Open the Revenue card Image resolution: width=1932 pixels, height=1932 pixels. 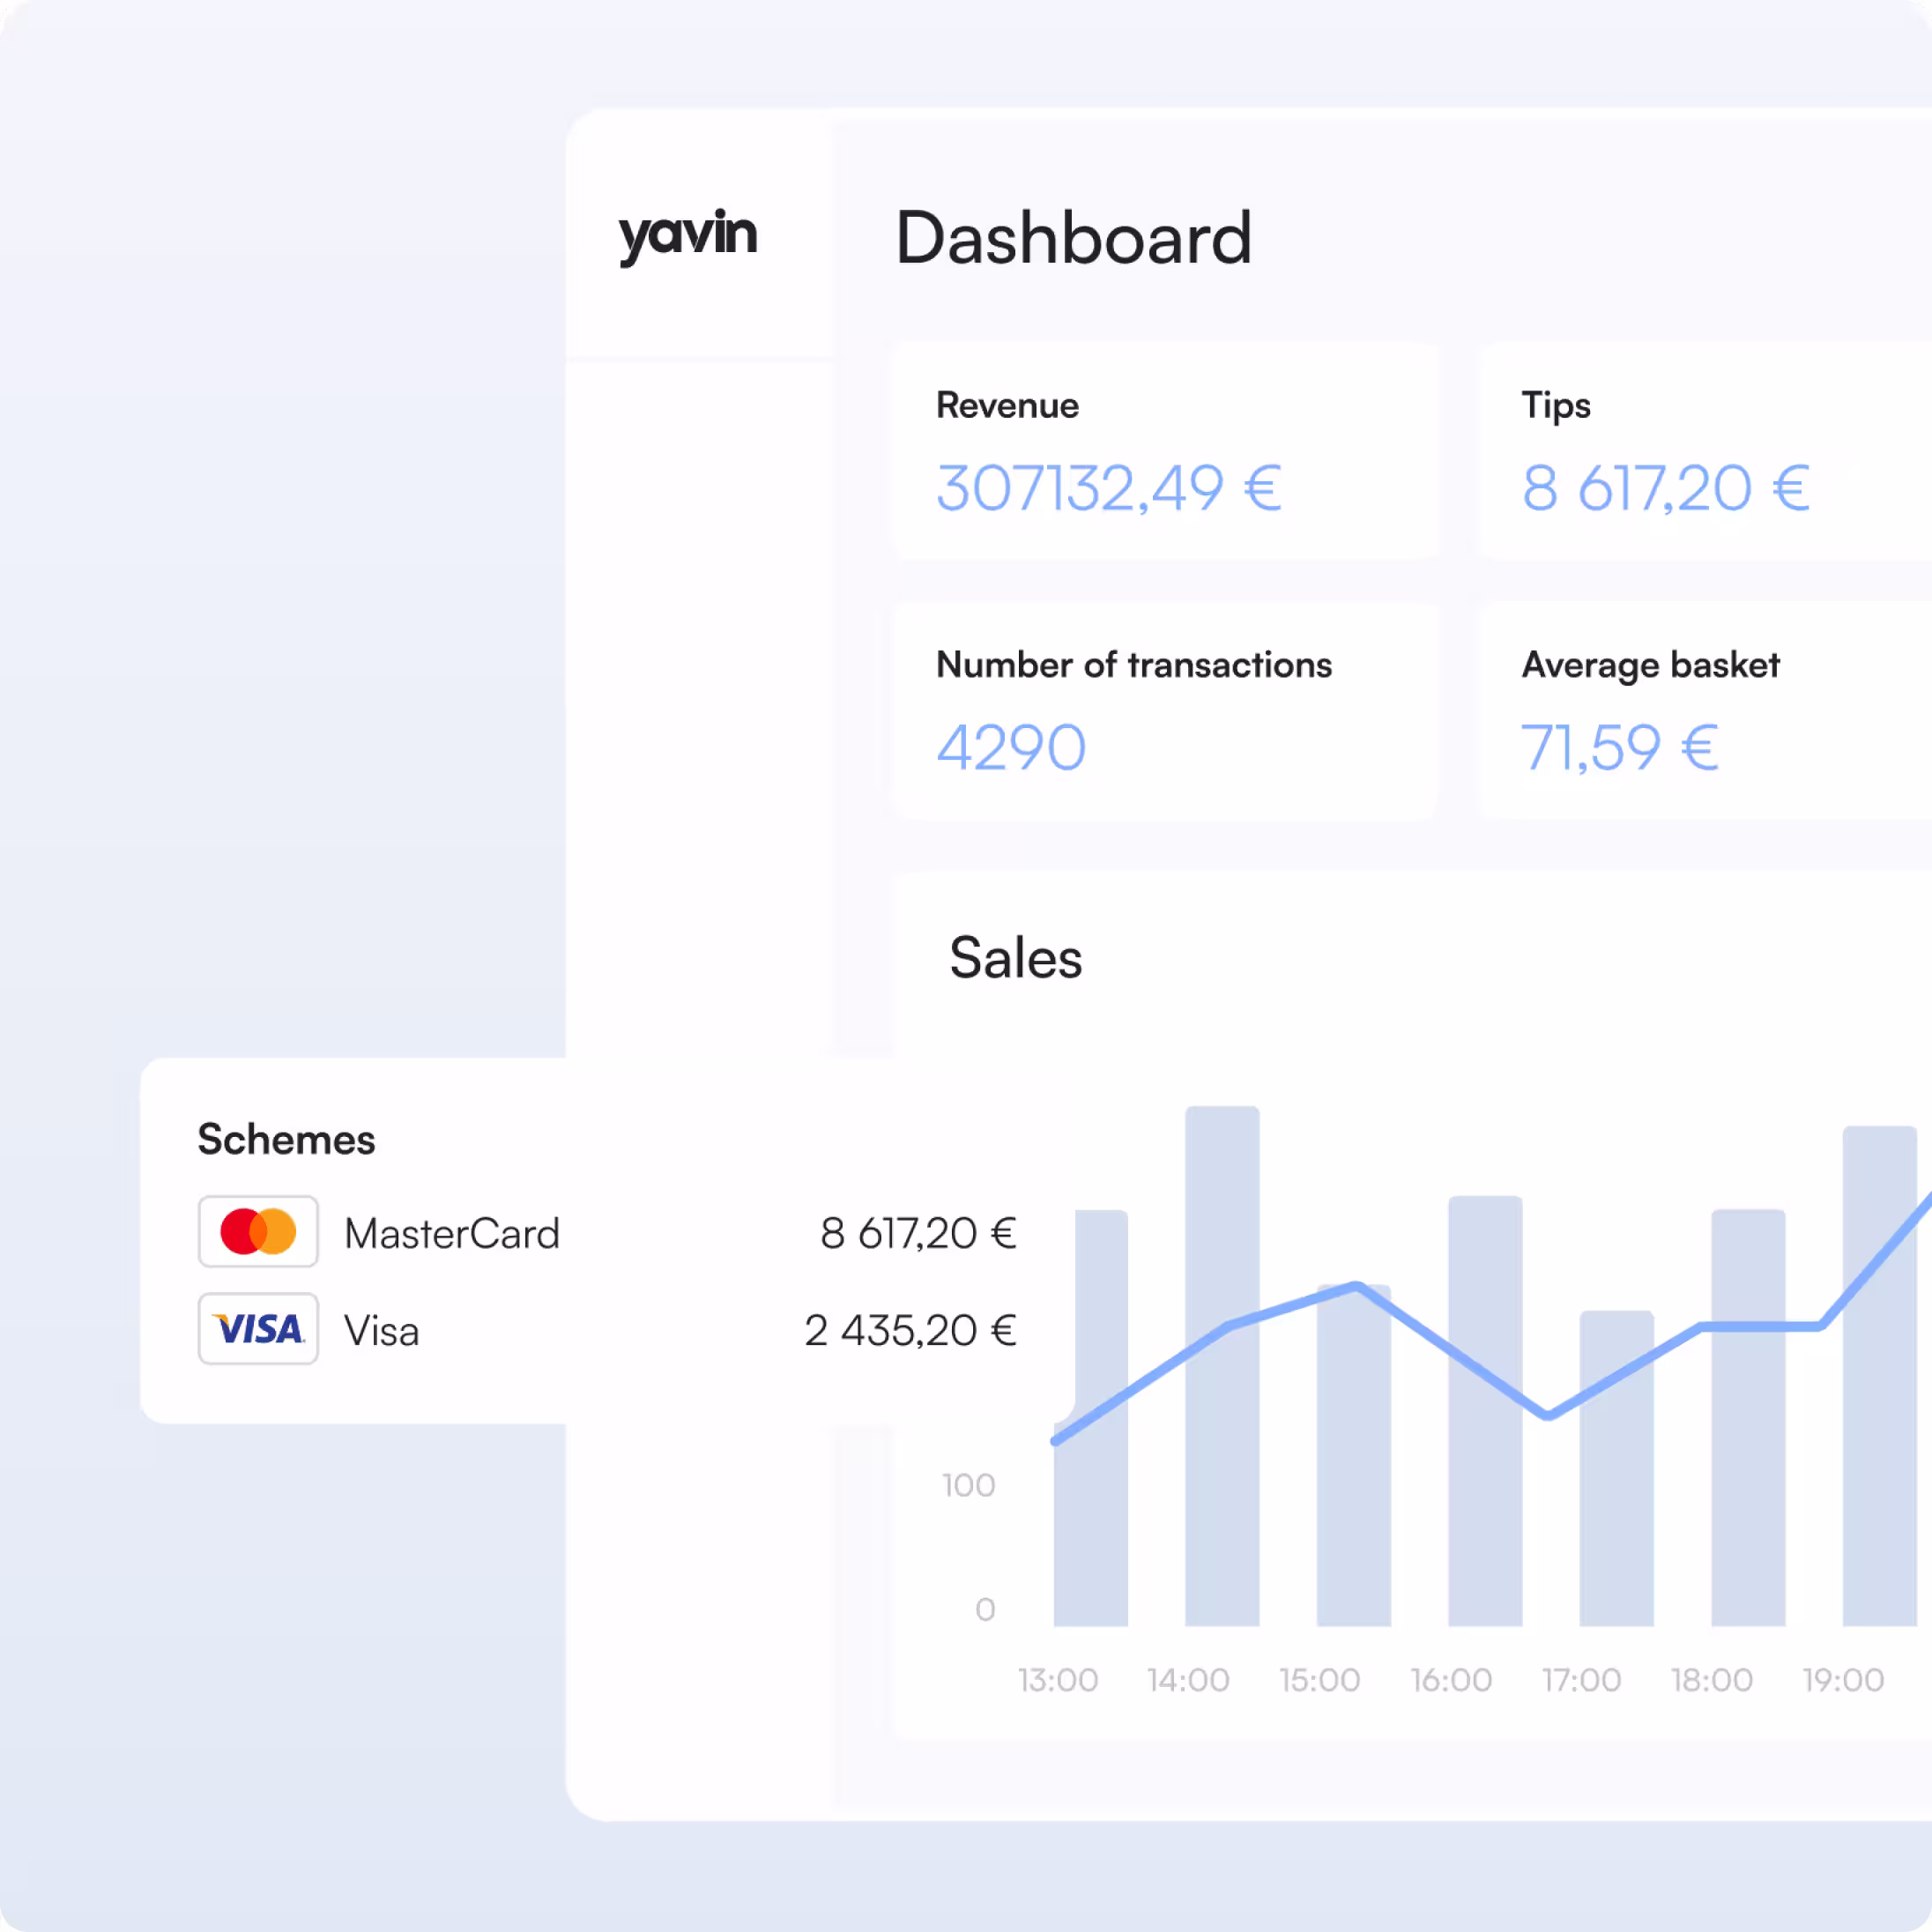pyautogui.click(x=1165, y=450)
